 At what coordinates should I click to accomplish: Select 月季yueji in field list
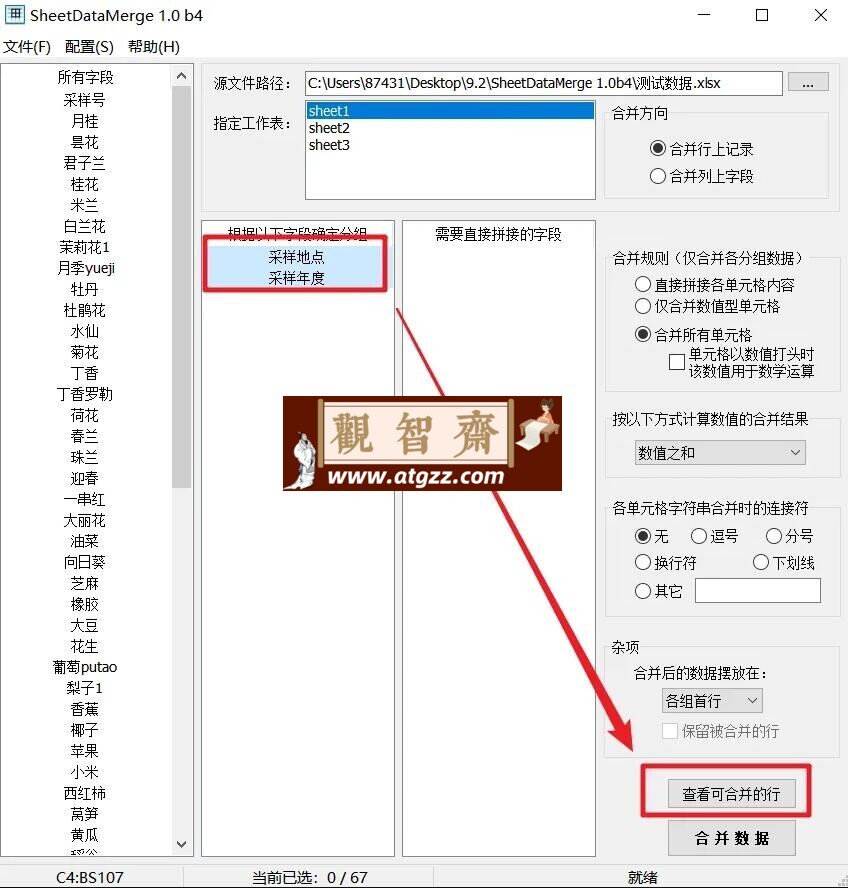pyautogui.click(x=86, y=268)
